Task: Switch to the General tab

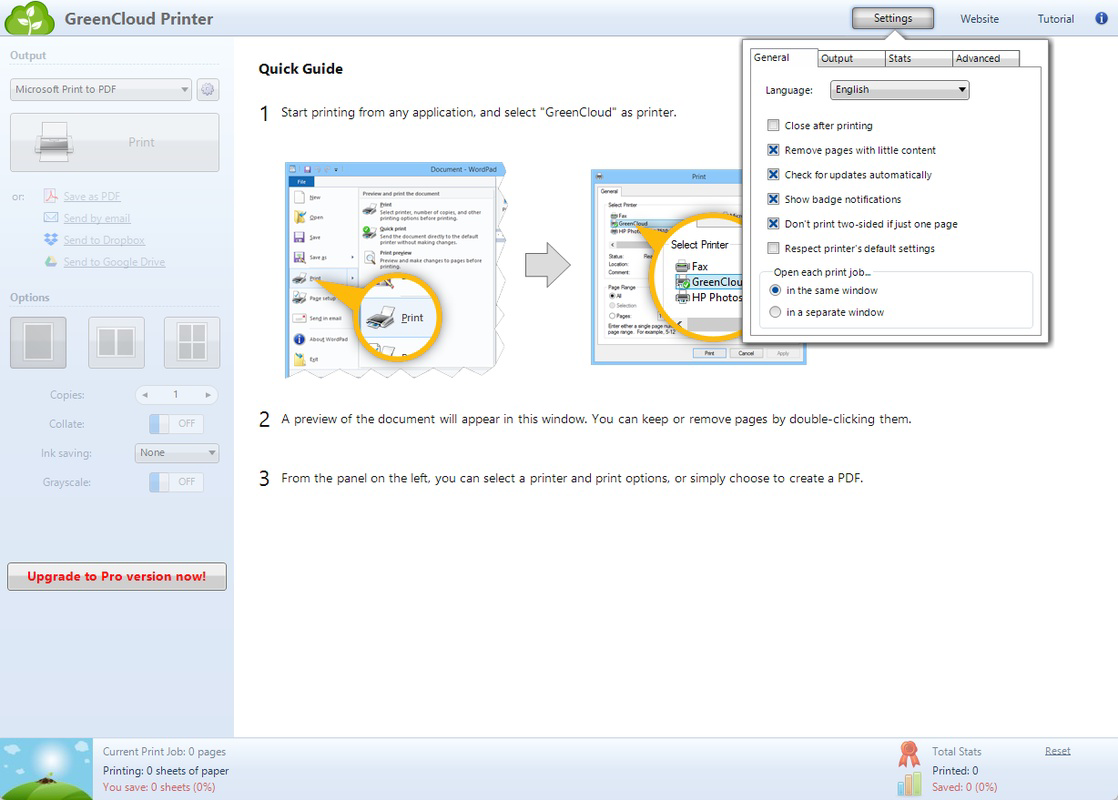Action: point(782,58)
